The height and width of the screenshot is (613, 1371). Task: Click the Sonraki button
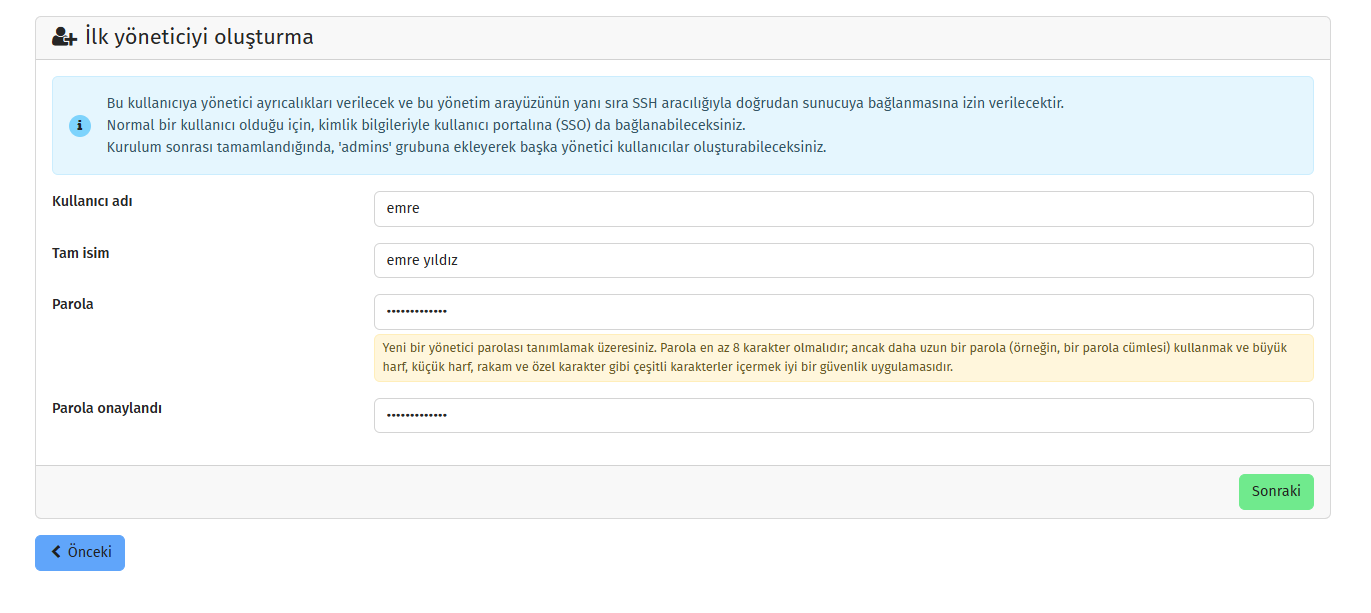pos(1276,492)
